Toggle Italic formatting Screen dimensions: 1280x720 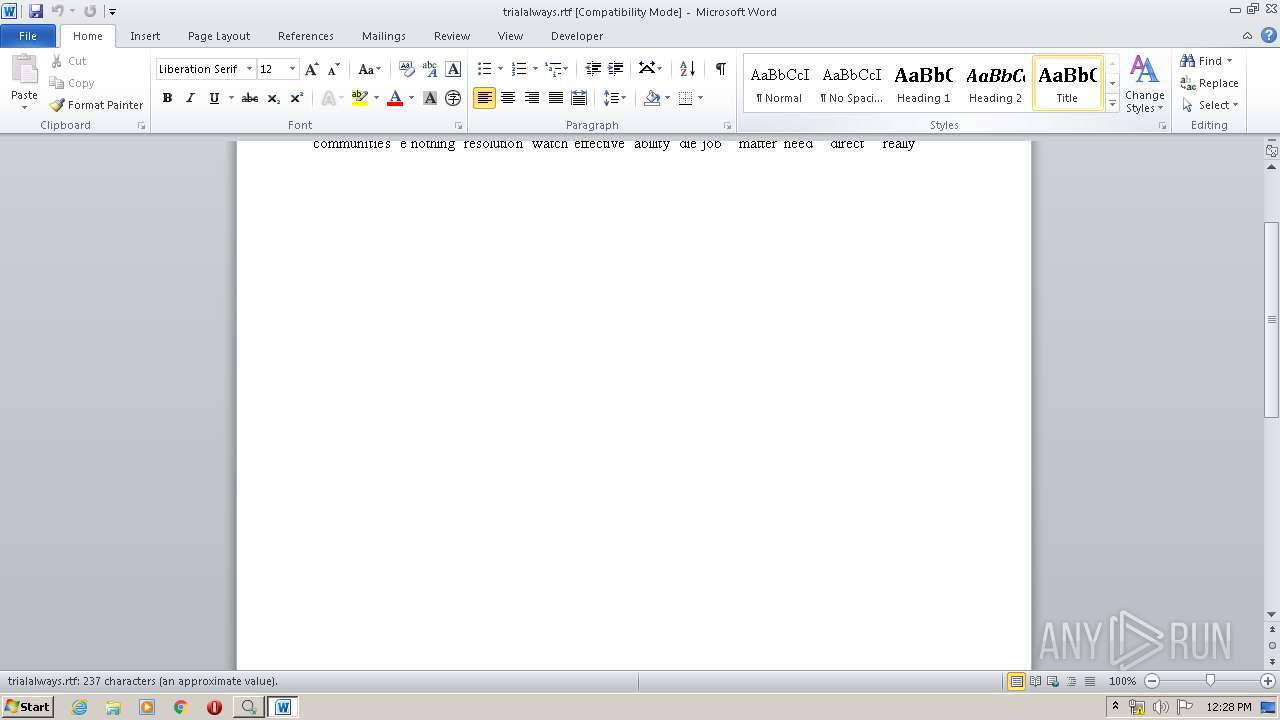coord(190,98)
